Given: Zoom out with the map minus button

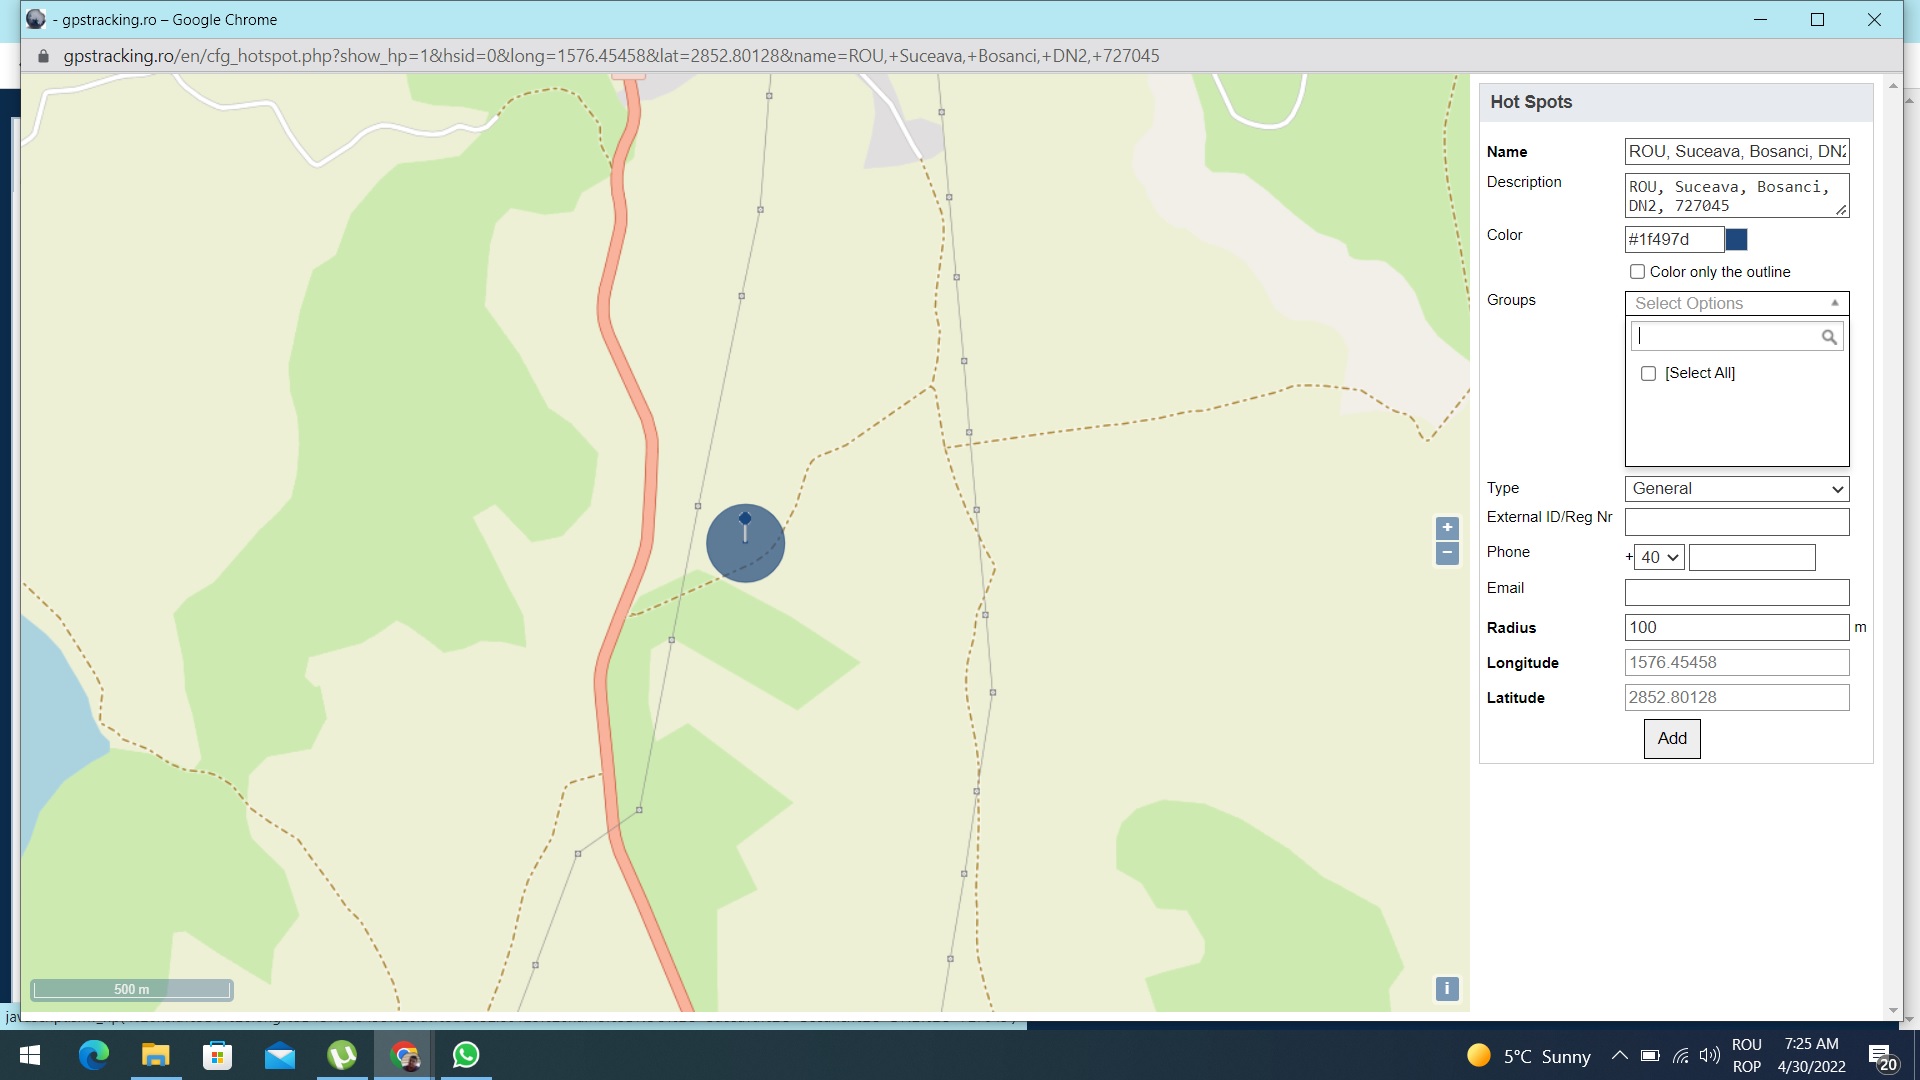Looking at the screenshot, I should 1447,553.
